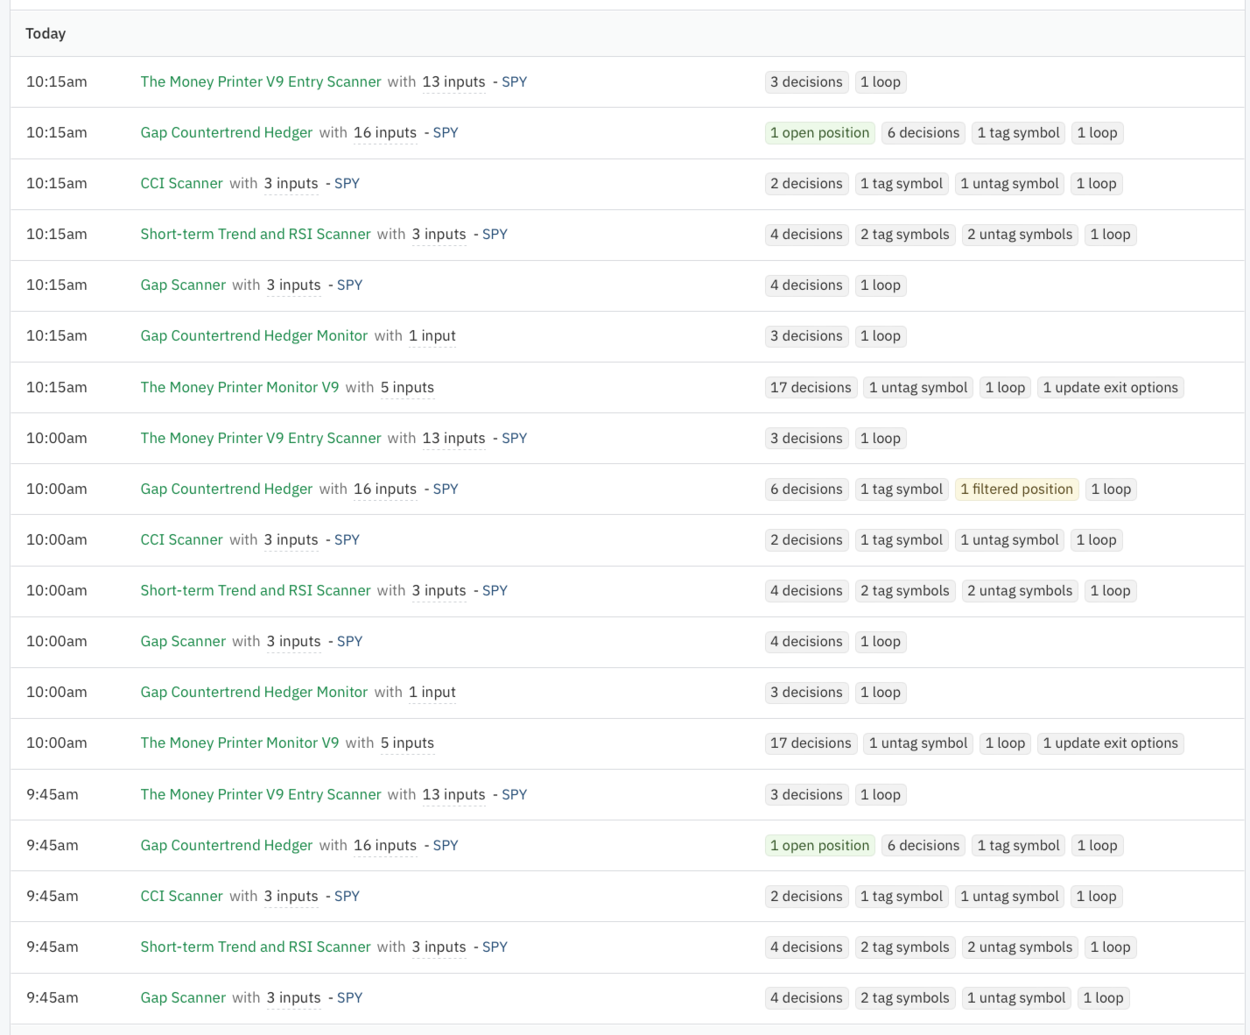The width and height of the screenshot is (1250, 1035).
Task: Click "2 untag symbols" badge in 10:15am Short-term Trend row
Action: point(1019,234)
